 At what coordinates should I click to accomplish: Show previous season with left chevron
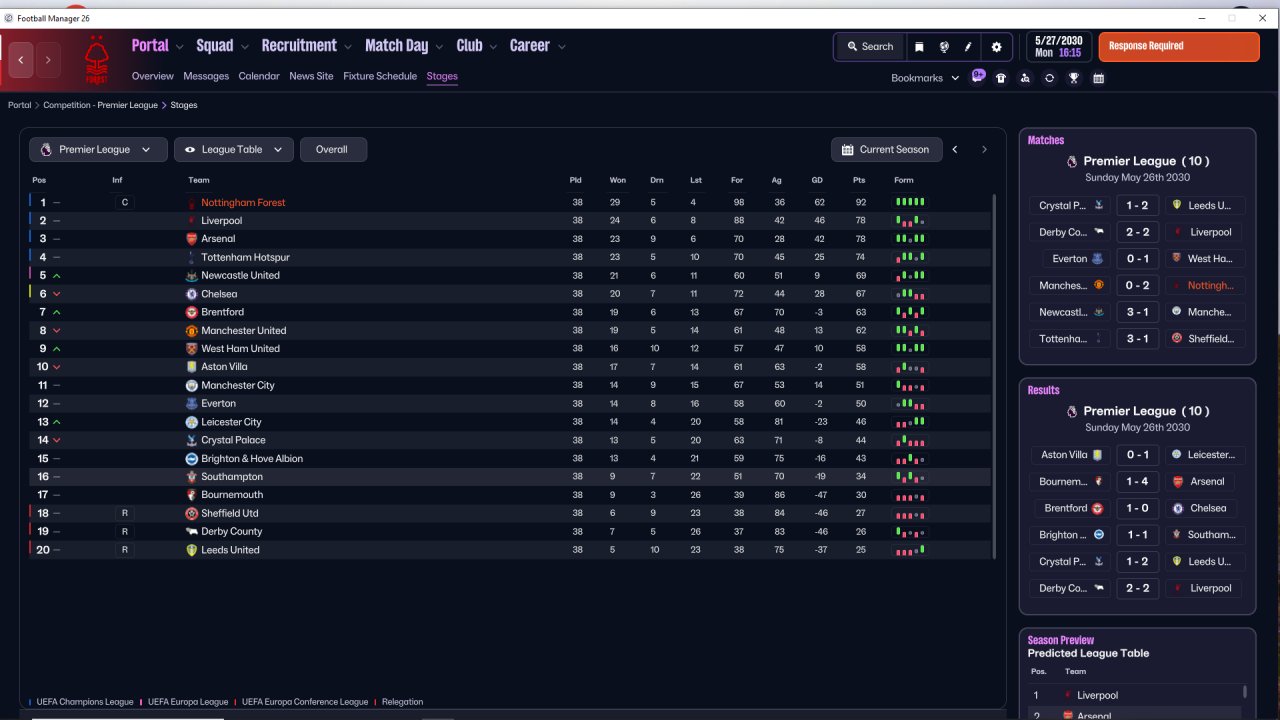click(x=955, y=150)
